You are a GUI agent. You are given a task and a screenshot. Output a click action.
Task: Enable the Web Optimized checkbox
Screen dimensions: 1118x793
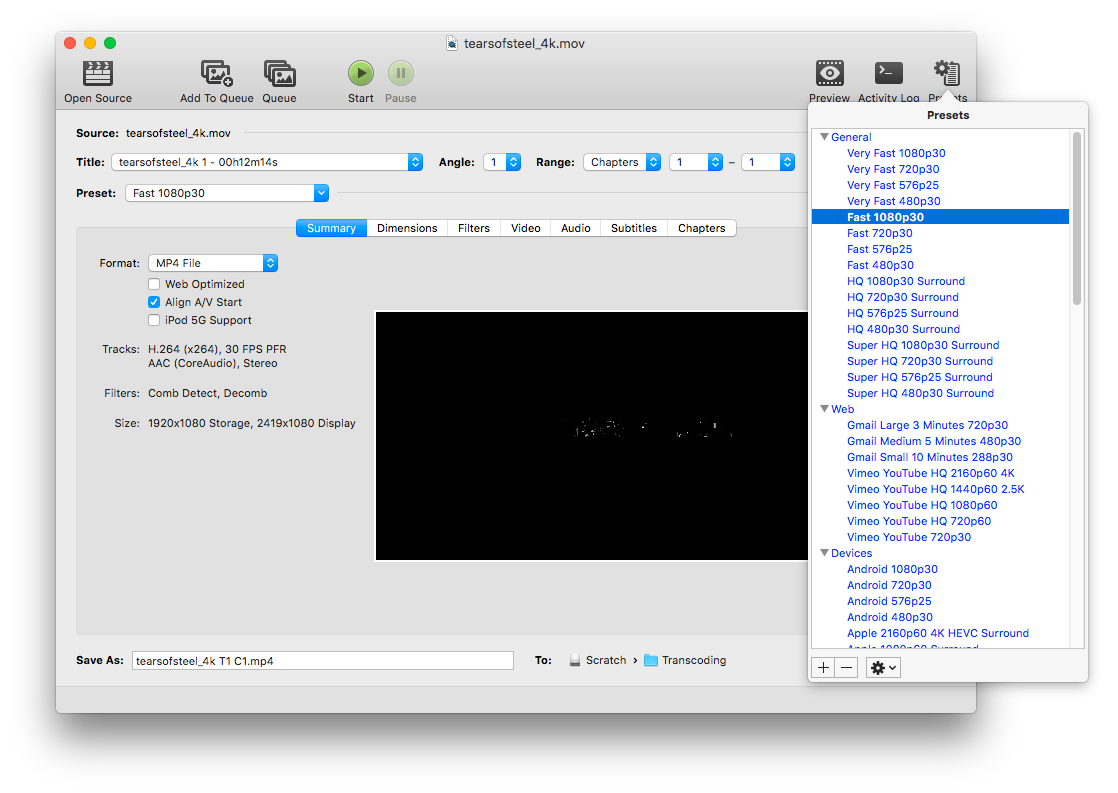tap(154, 284)
